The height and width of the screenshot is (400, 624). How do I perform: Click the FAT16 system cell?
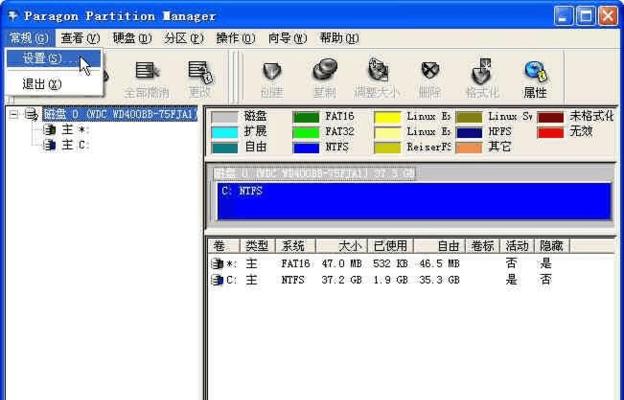(295, 263)
